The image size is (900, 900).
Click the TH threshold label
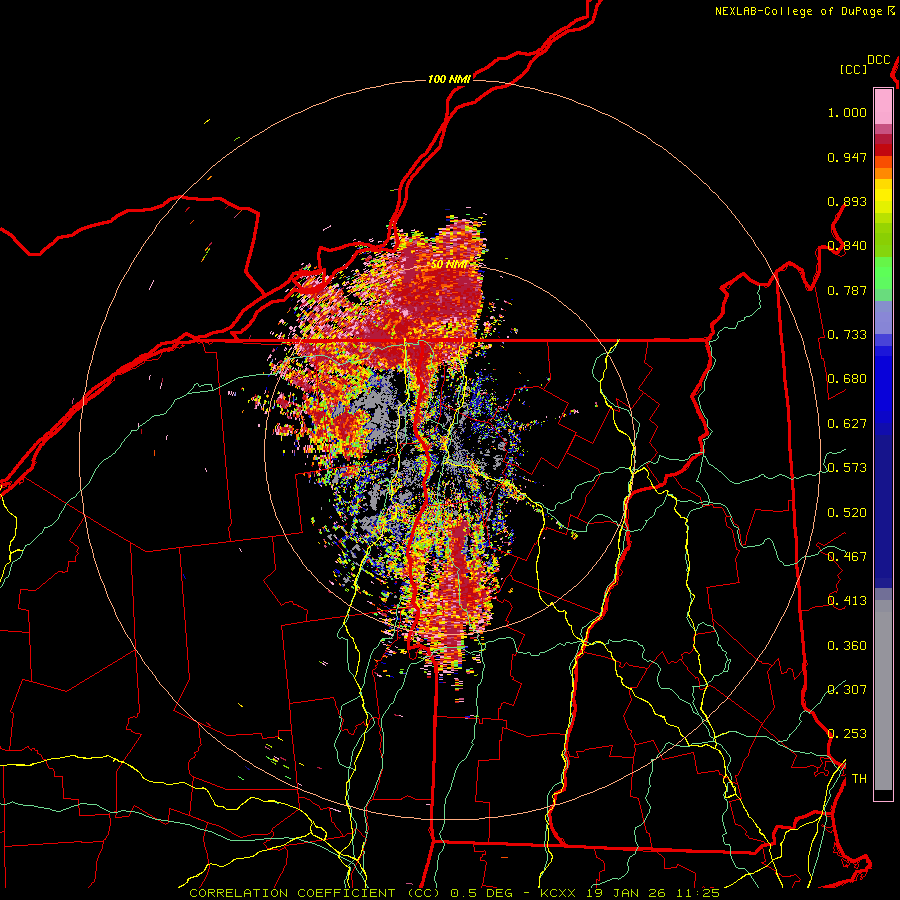click(859, 779)
